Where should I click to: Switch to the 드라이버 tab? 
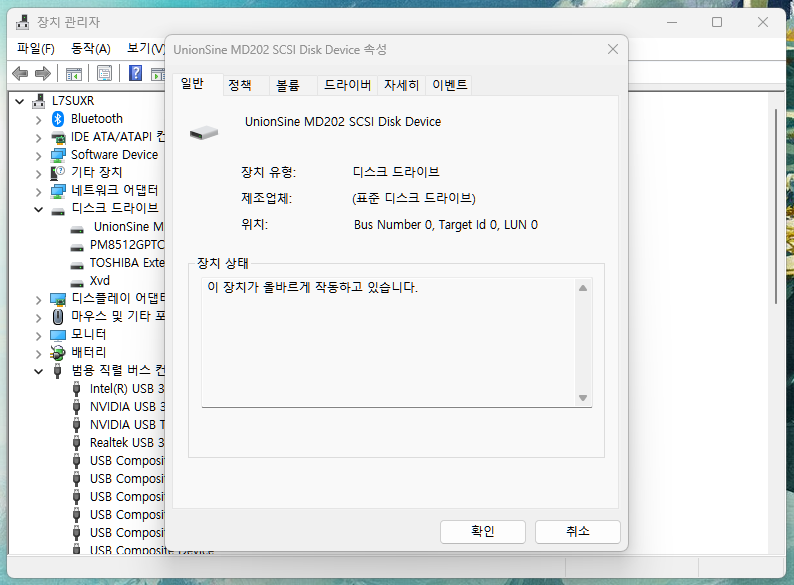347,85
